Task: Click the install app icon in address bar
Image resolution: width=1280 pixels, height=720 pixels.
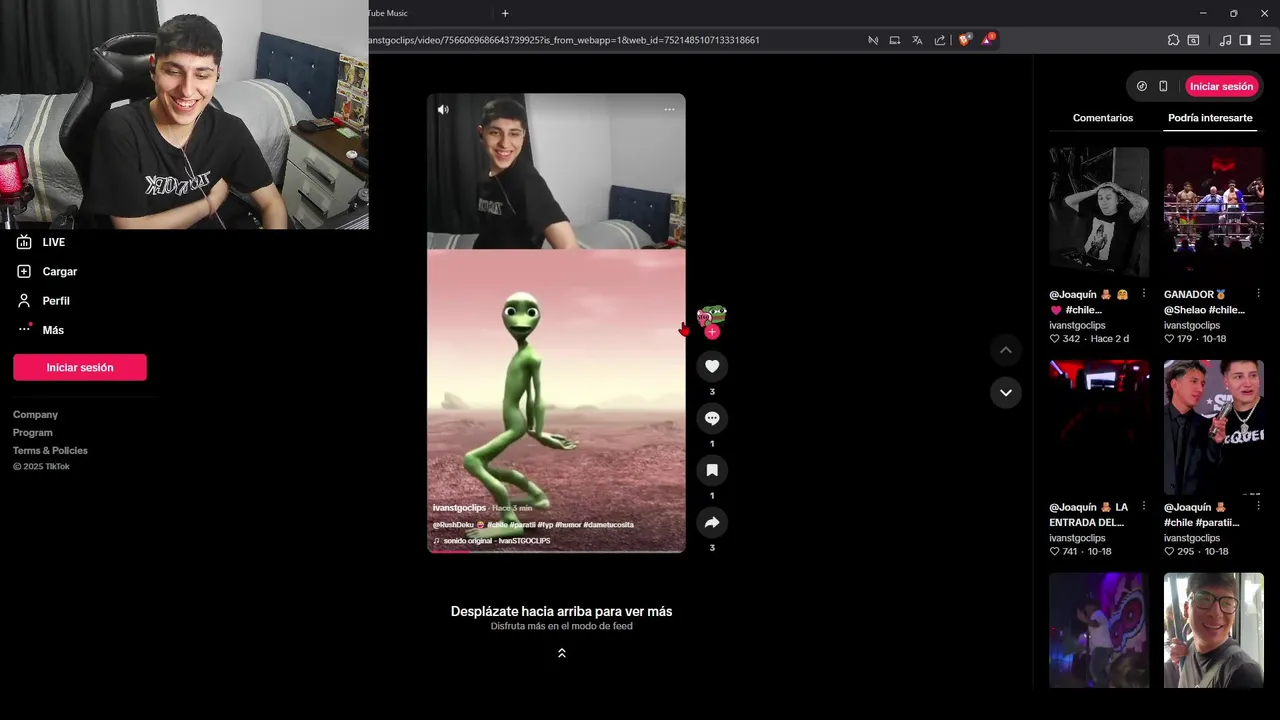Action: [x=895, y=40]
